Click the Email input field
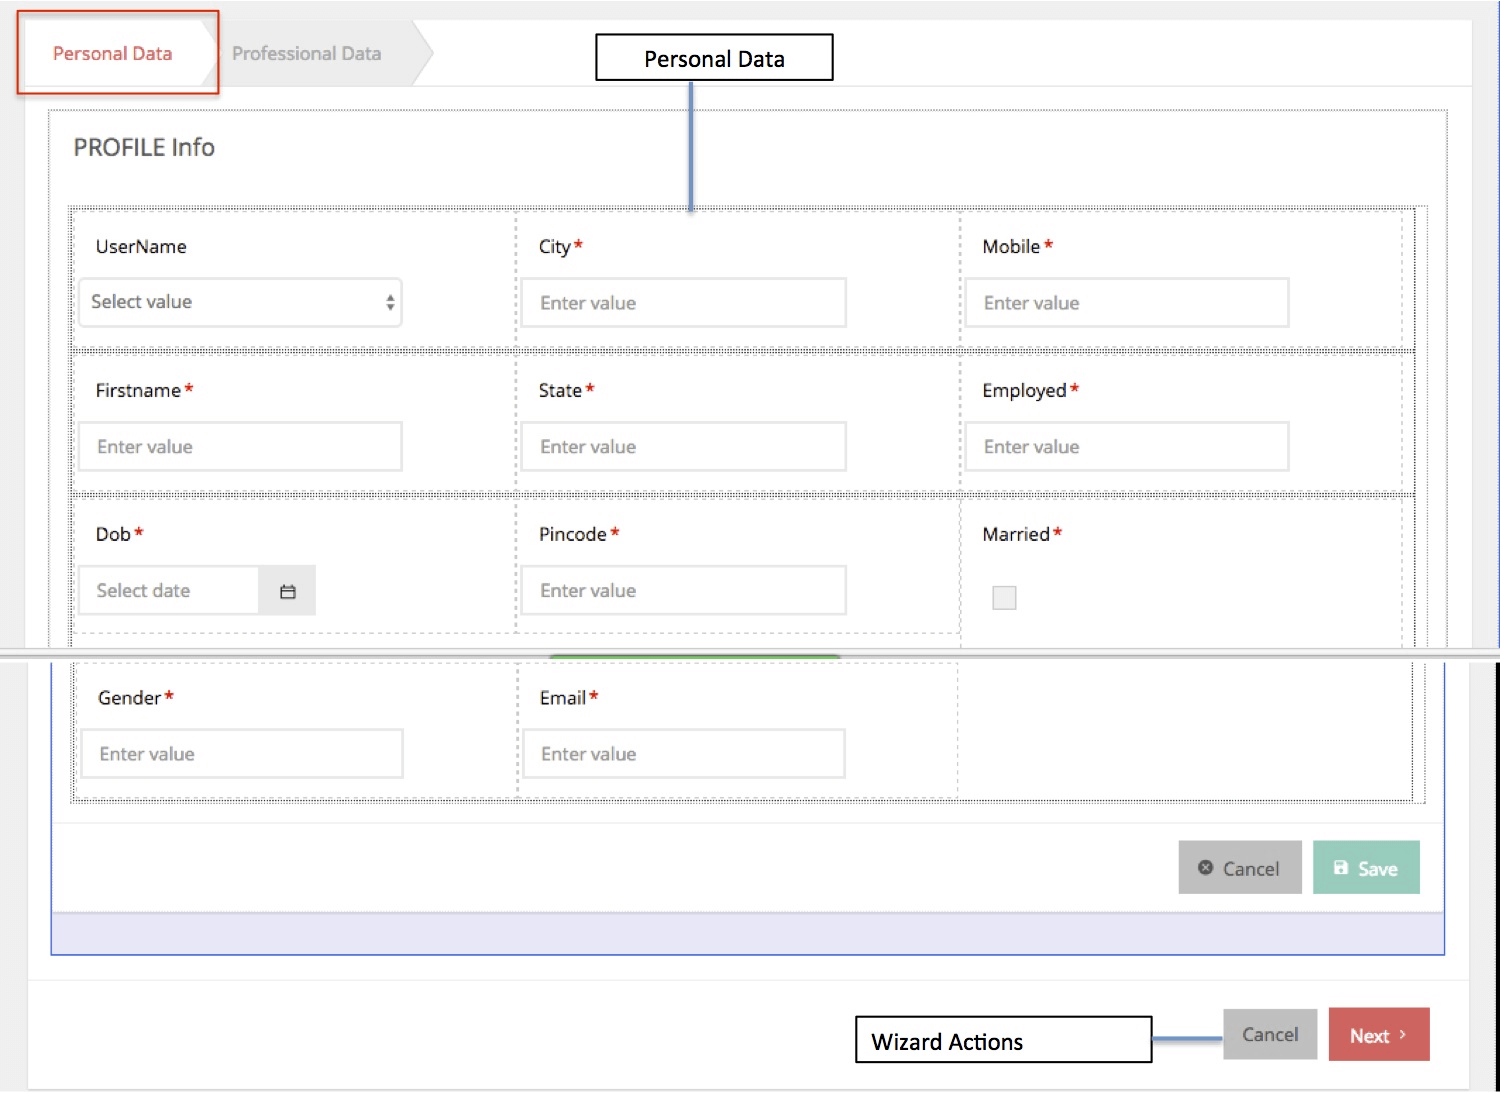 pyautogui.click(x=683, y=753)
